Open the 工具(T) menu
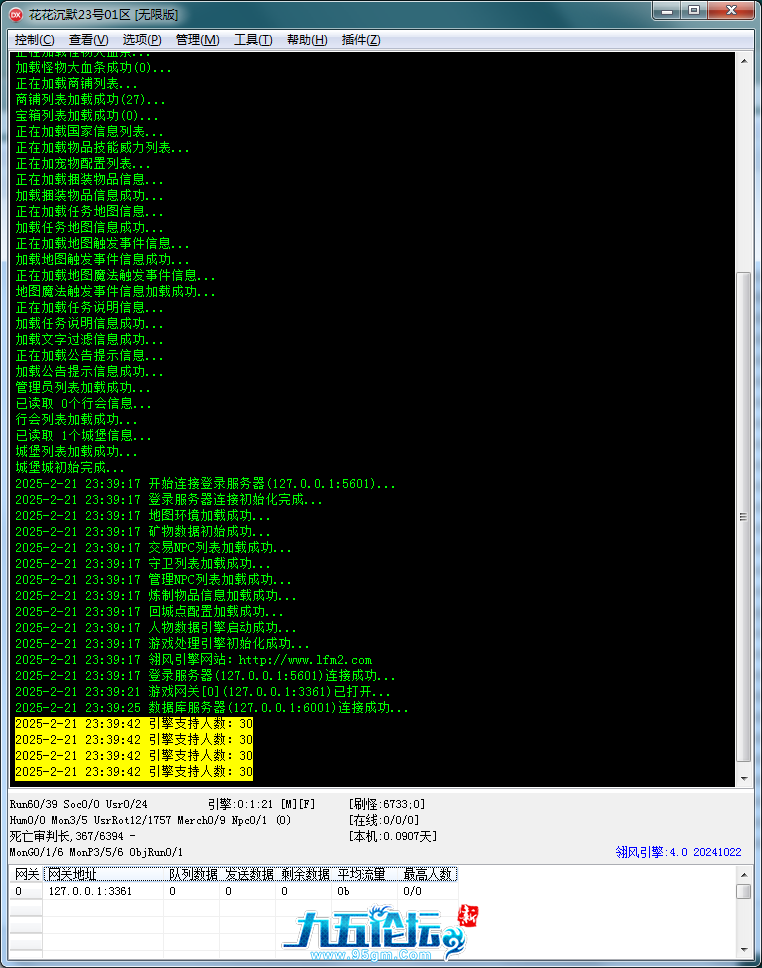This screenshot has height=968, width=762. (x=252, y=40)
